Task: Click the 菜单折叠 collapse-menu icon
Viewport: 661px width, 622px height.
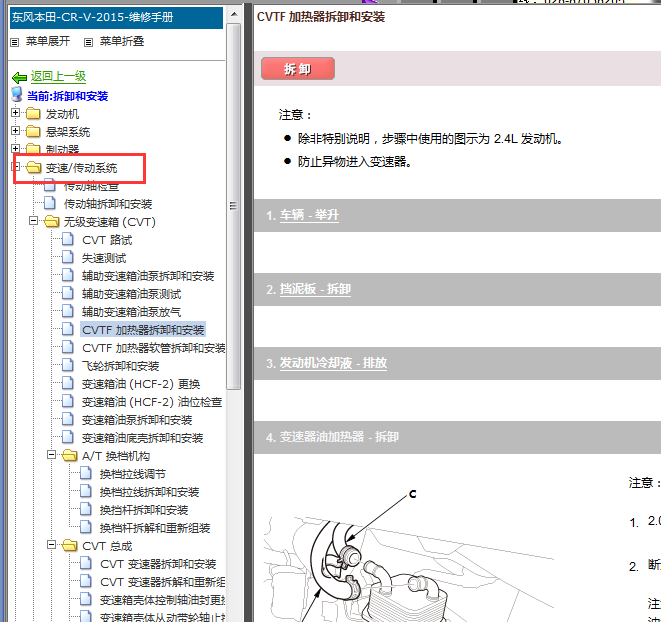Action: [89, 42]
